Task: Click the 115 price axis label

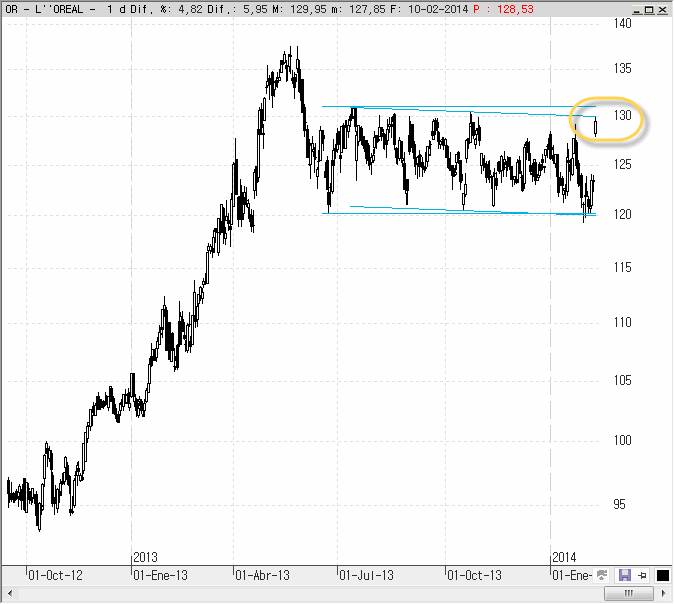Action: 622,267
